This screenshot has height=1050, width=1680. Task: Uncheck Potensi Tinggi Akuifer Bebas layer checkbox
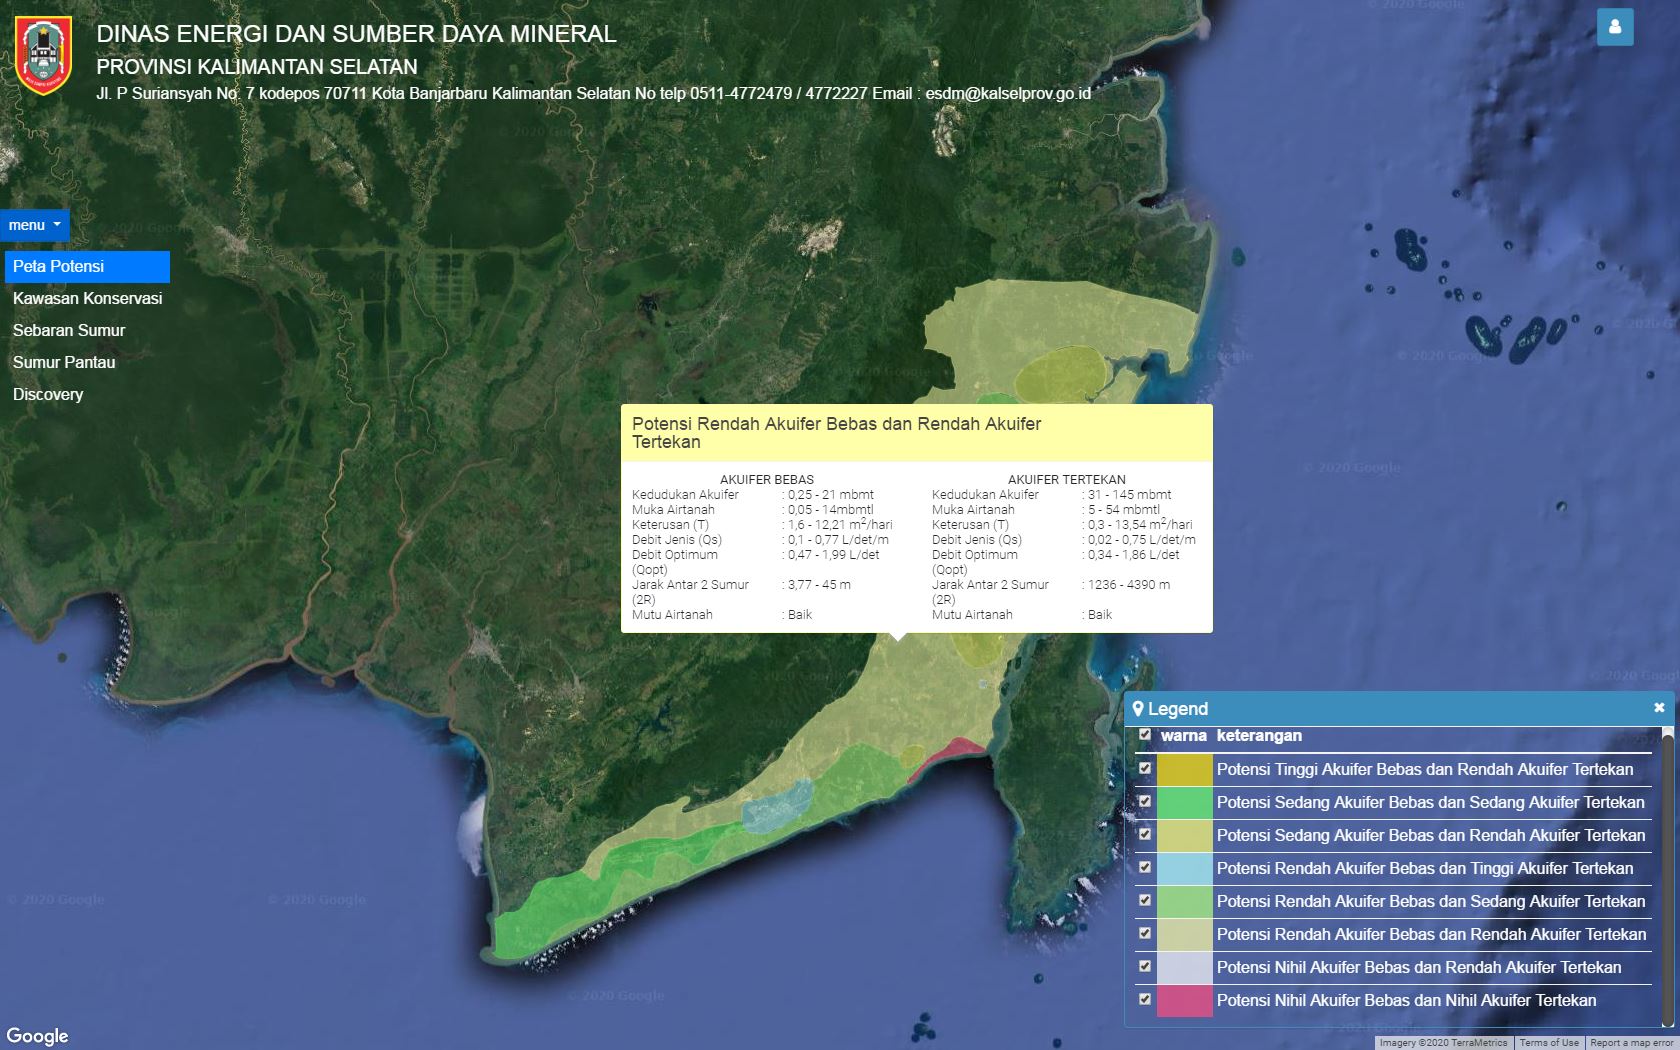click(x=1145, y=769)
